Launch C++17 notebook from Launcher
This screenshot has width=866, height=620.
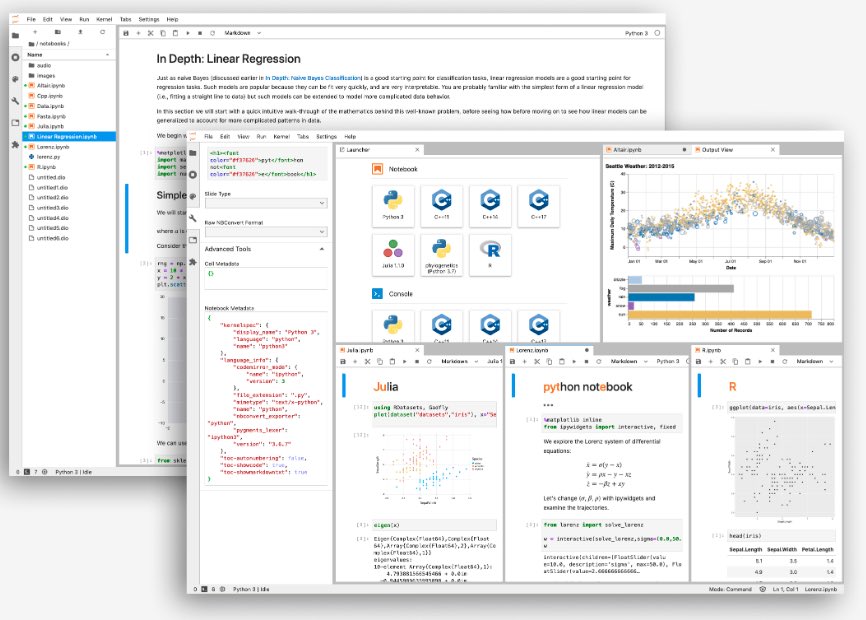pyautogui.click(x=538, y=206)
